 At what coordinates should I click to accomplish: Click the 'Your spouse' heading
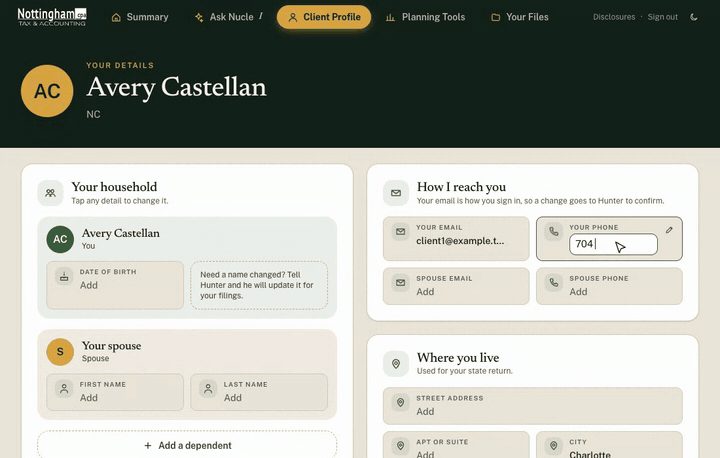(112, 346)
